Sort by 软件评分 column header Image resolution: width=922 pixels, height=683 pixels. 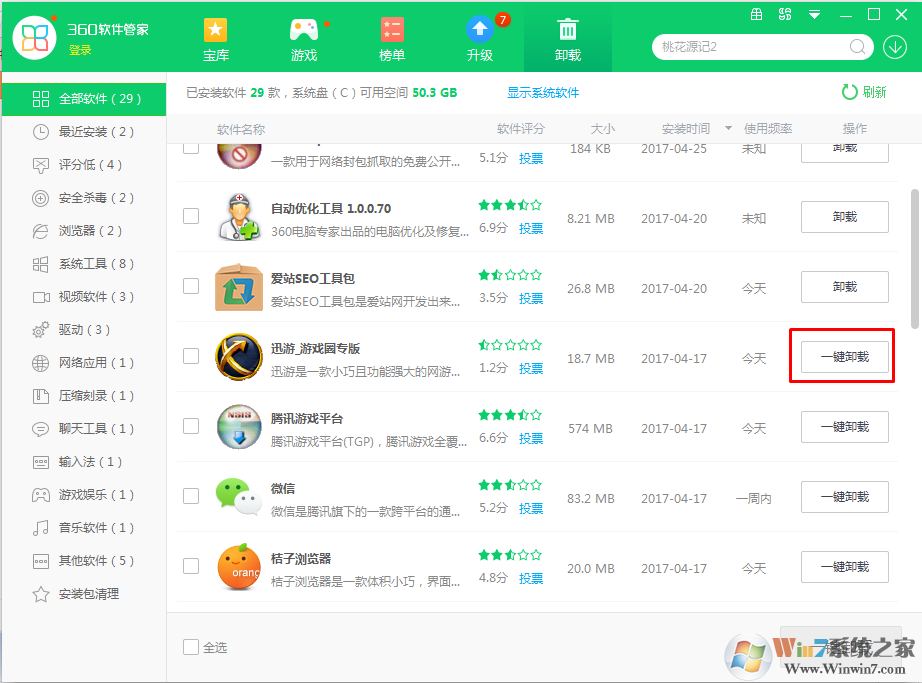(520, 128)
